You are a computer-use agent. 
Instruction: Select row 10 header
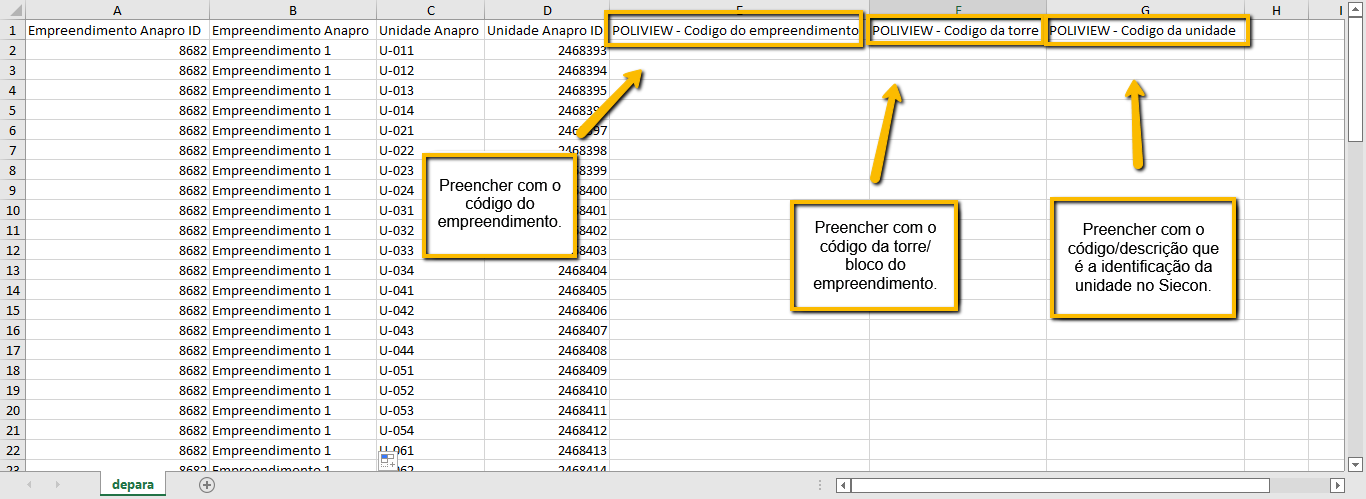[x=11, y=210]
